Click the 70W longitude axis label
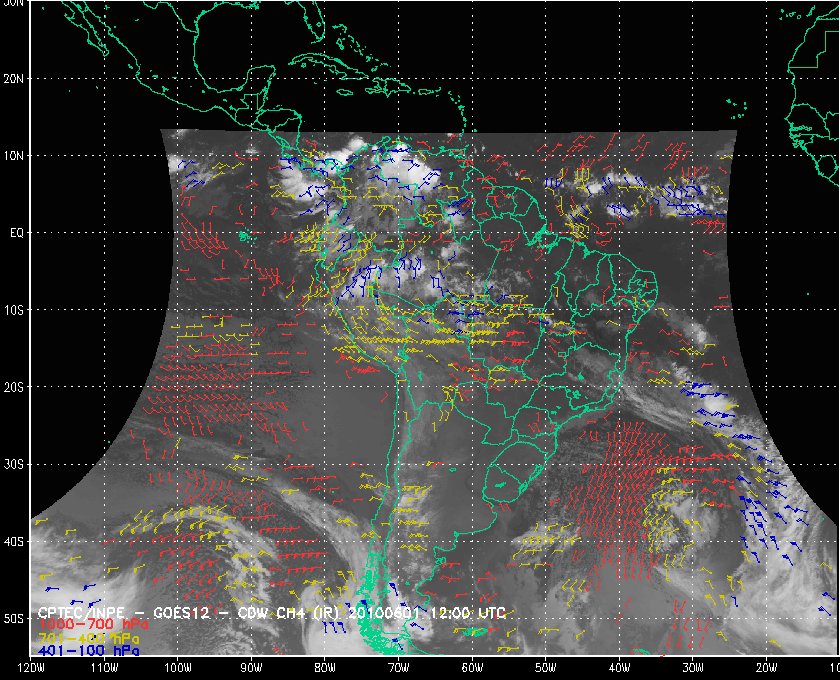Viewport: 840px width, 680px height. click(398, 668)
